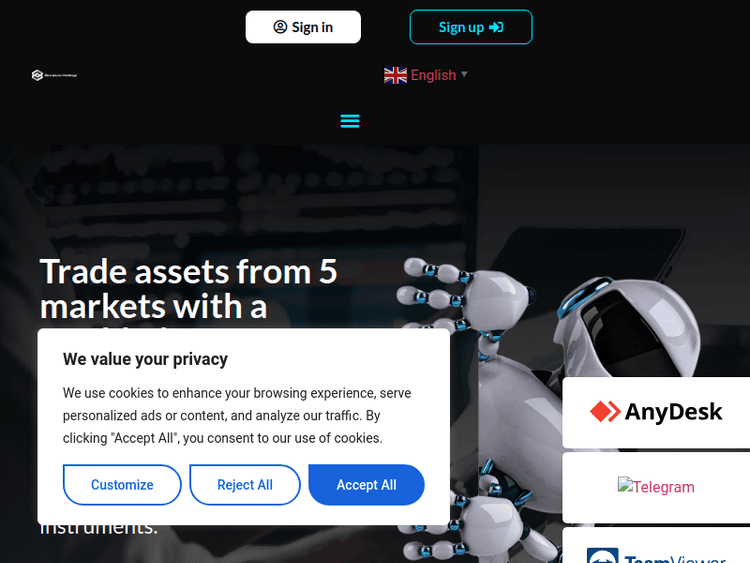Open Customize cookie preferences
The height and width of the screenshot is (563, 750).
[x=122, y=485]
